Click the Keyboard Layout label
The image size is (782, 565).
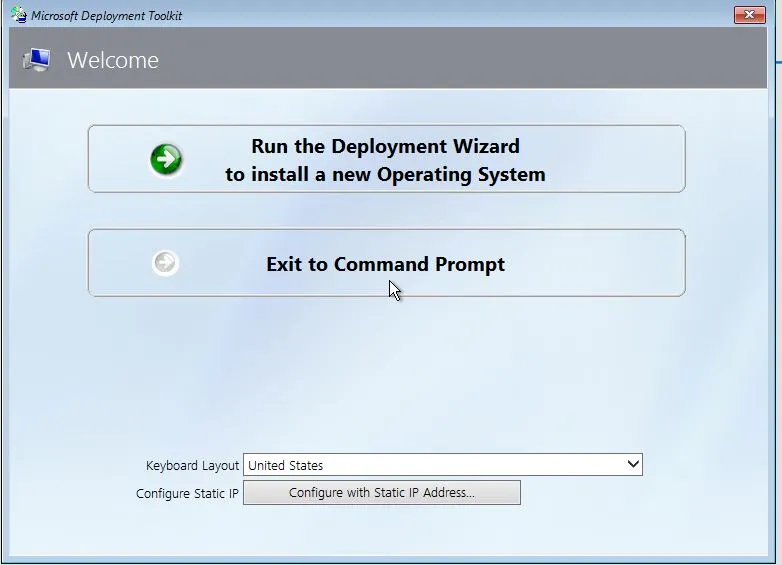(x=192, y=465)
